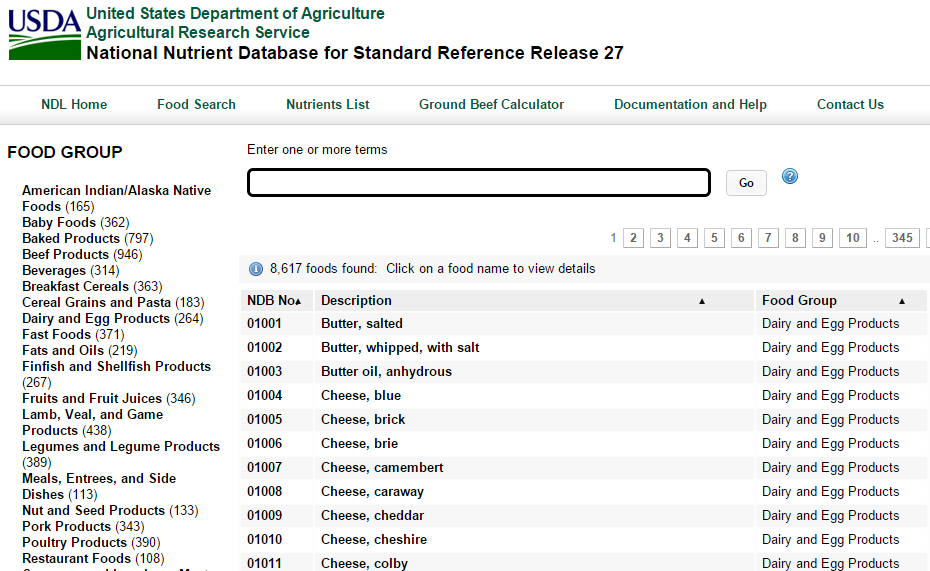Sort by the Description column arrow
This screenshot has width=930, height=571.
(x=701, y=301)
